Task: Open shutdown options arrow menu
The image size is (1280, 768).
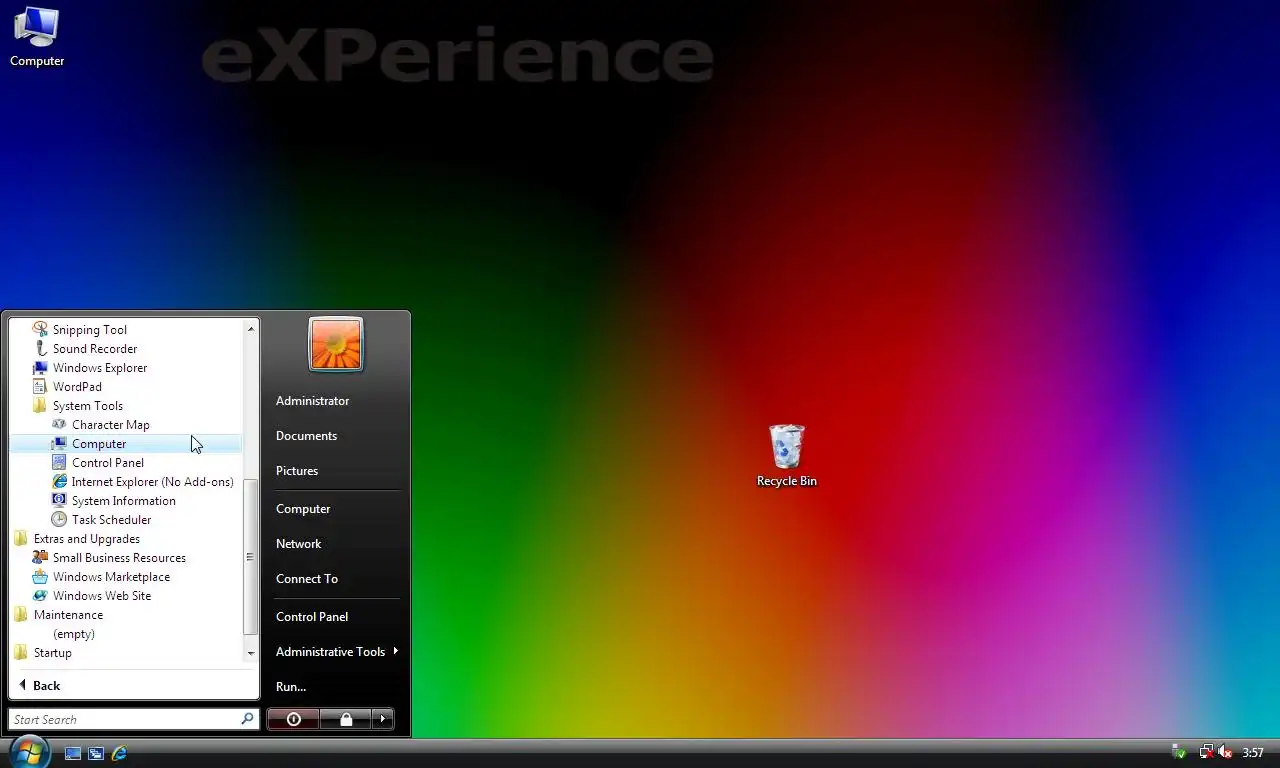Action: [x=383, y=719]
